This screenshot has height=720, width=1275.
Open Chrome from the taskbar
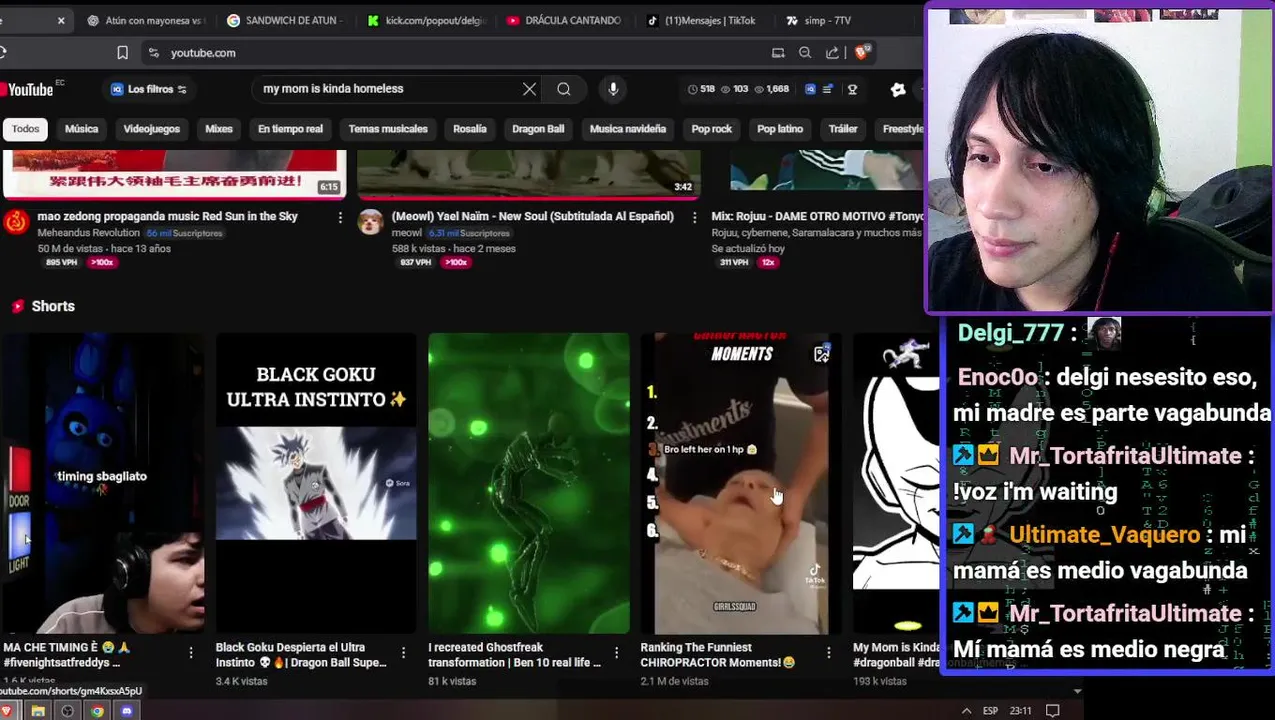(x=97, y=711)
